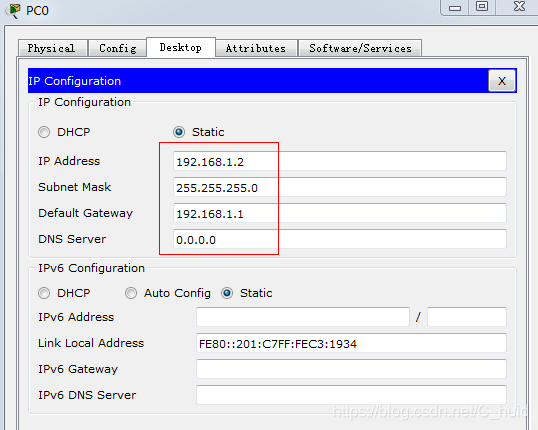Viewport: 538px width, 430px height.
Task: Click the PC0 window title icon
Action: [14, 10]
